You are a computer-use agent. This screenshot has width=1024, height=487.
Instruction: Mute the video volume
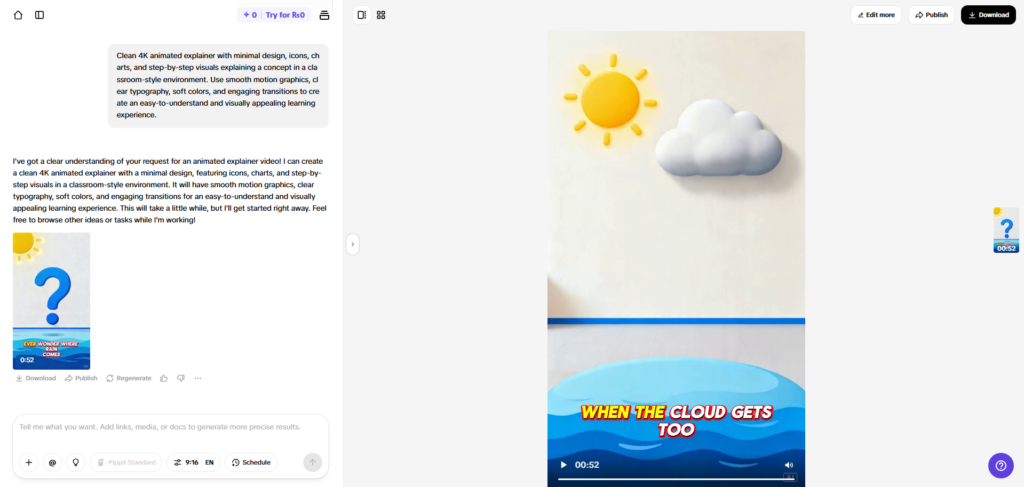point(789,465)
